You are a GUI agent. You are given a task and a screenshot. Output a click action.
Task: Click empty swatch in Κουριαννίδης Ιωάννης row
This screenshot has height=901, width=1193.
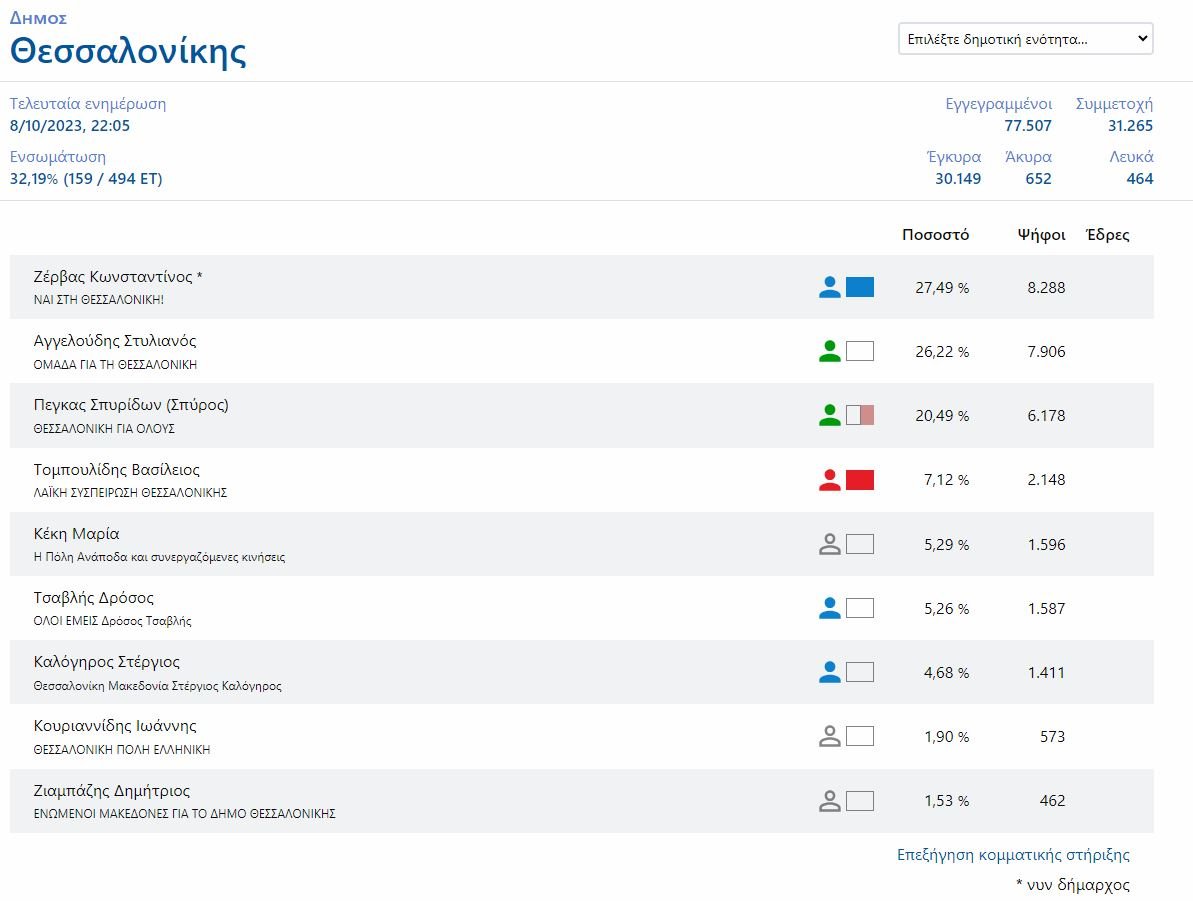tap(860, 736)
